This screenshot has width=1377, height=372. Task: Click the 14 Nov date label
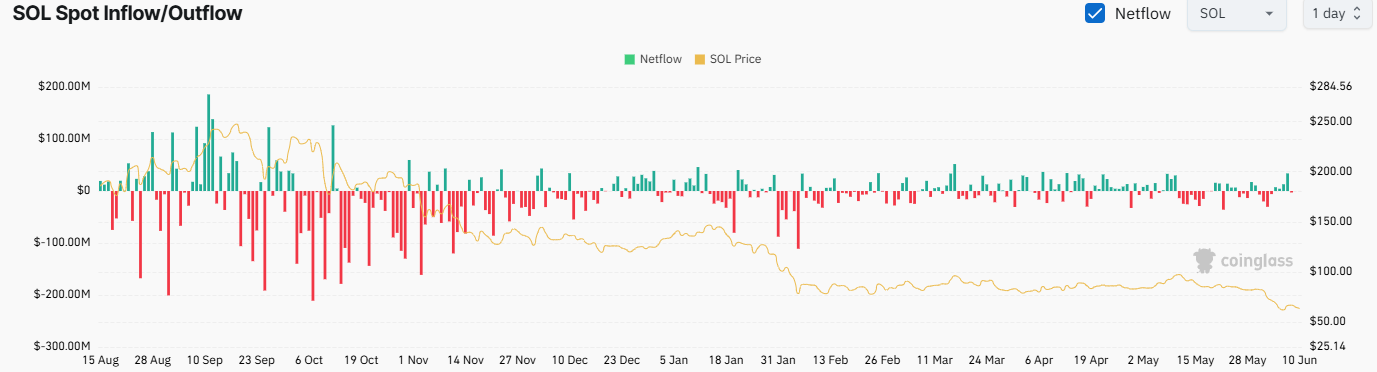click(x=465, y=359)
